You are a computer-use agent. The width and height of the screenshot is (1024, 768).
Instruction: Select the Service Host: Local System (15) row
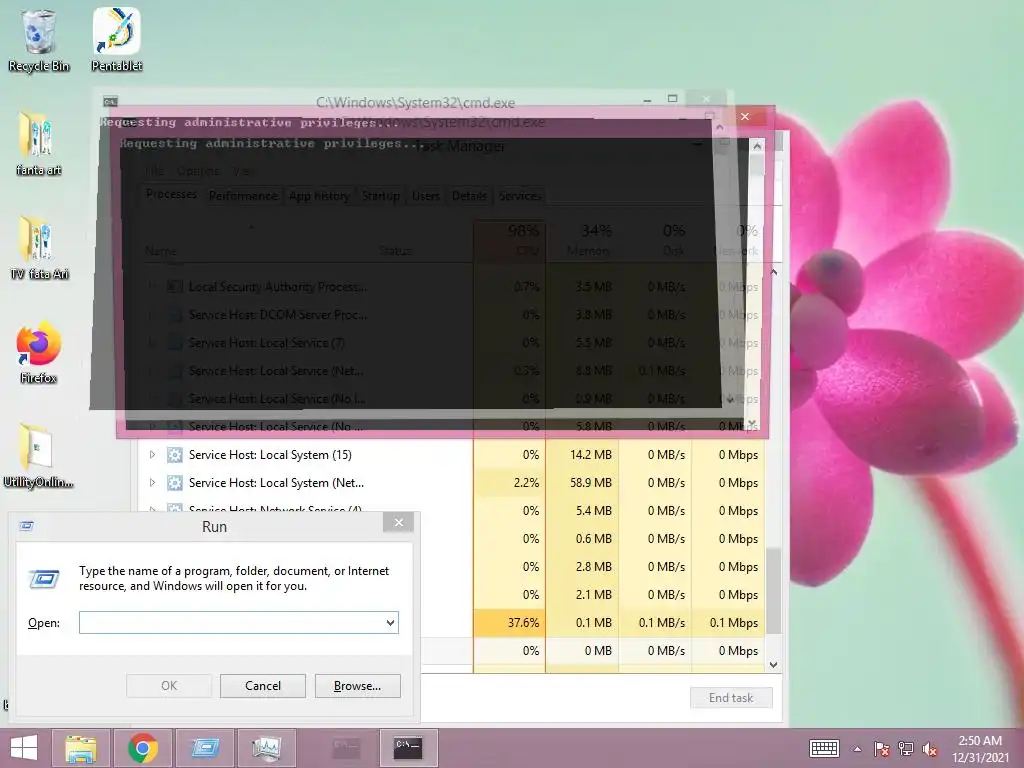(453, 455)
